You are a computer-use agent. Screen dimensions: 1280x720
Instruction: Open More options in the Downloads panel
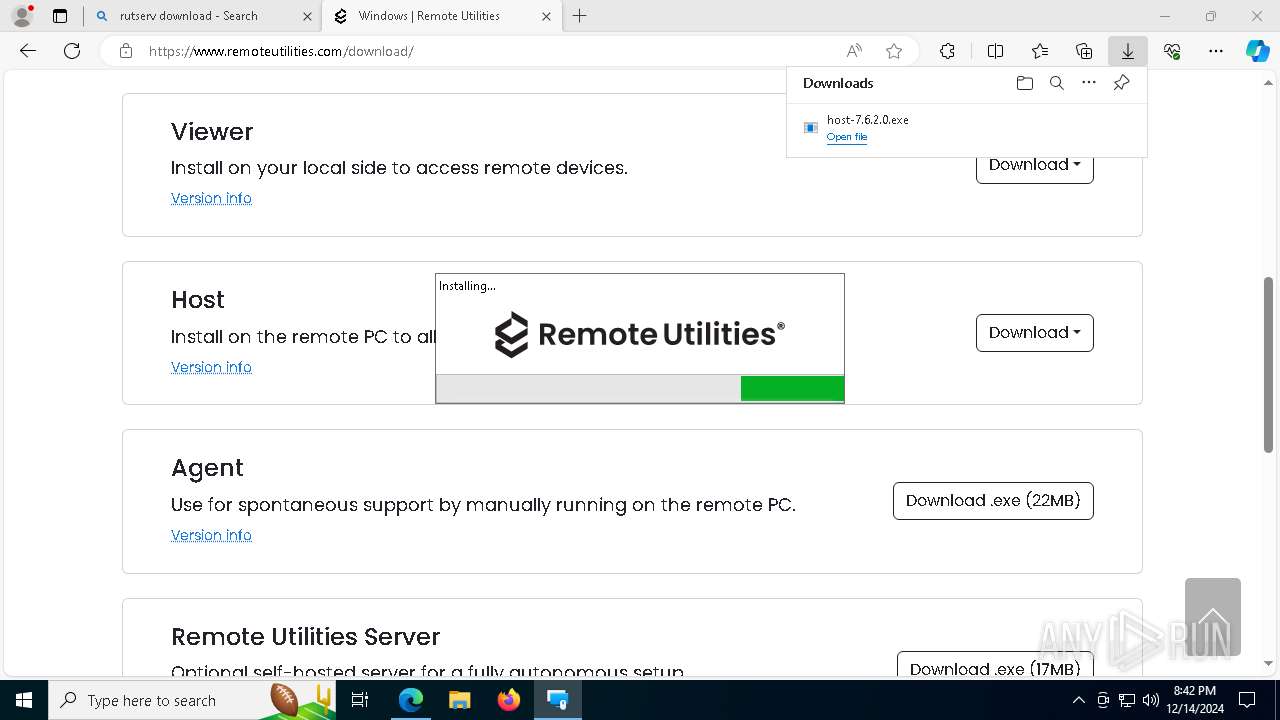(x=1089, y=83)
